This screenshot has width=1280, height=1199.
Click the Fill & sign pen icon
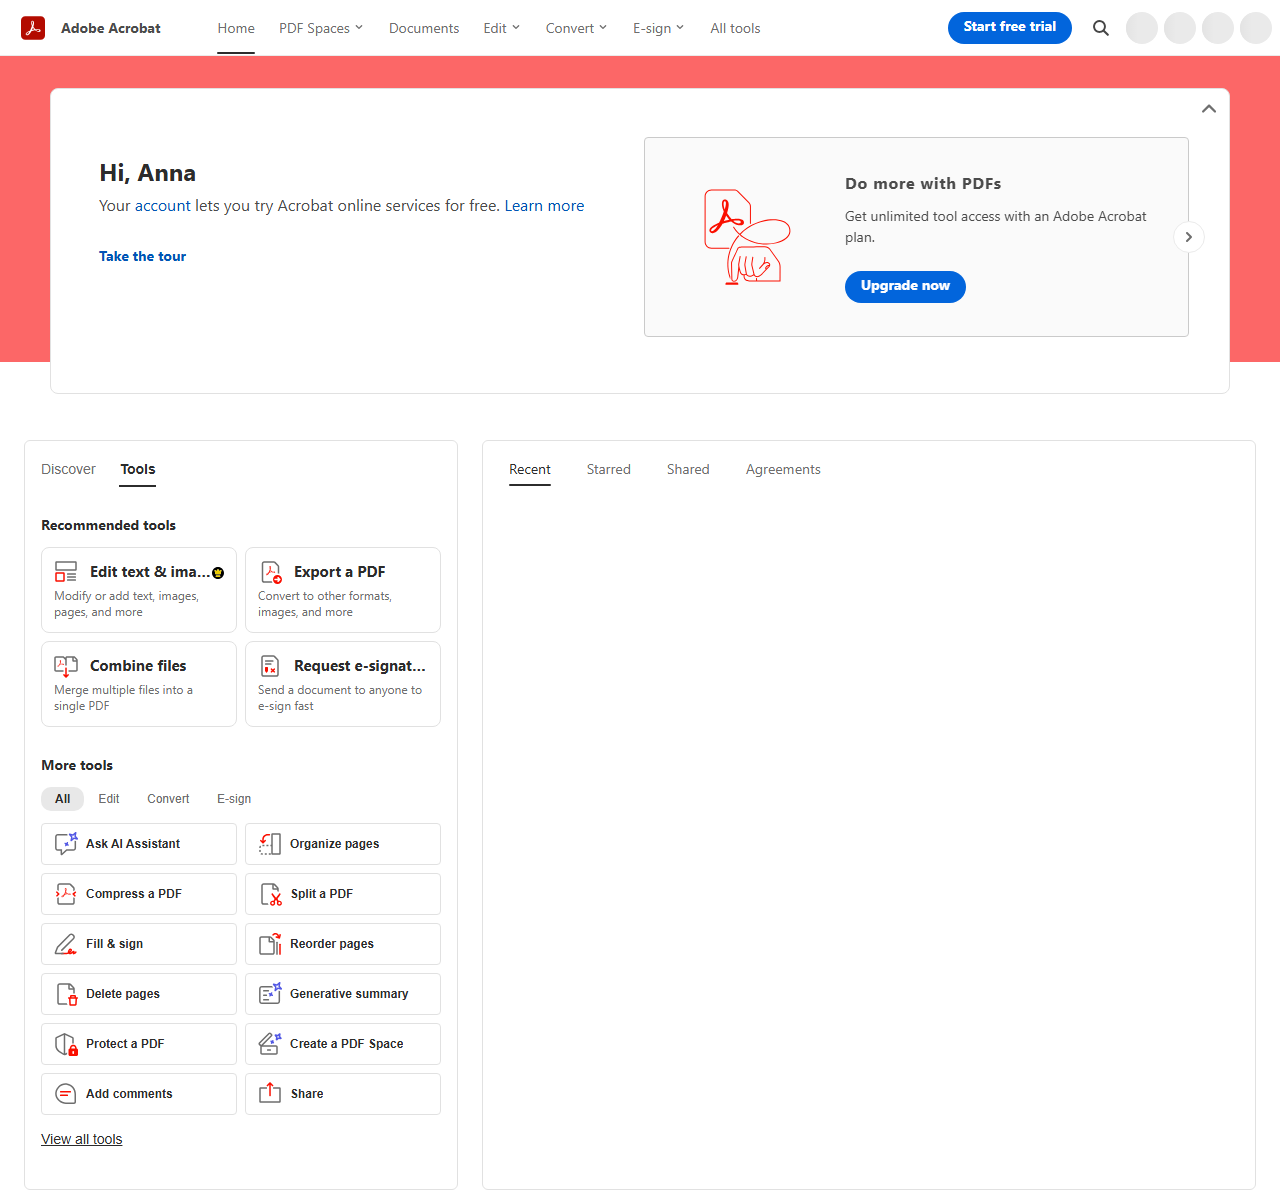point(66,944)
